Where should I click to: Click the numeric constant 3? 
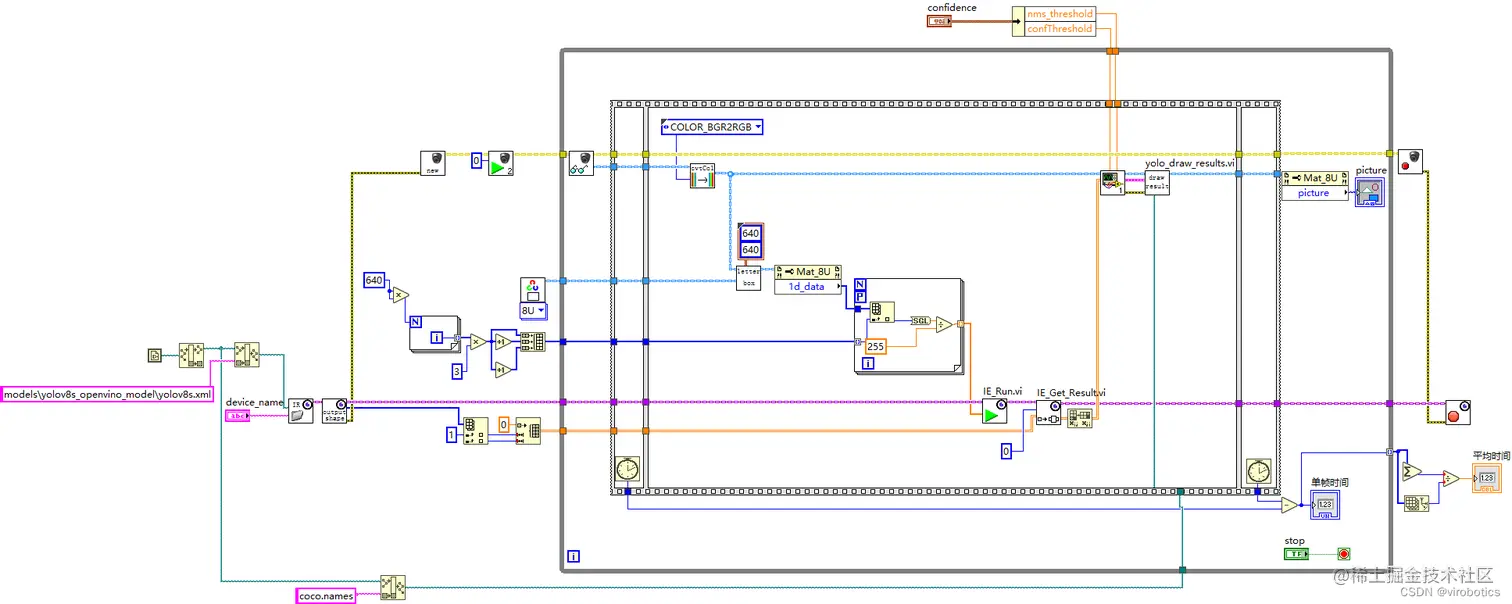[x=457, y=371]
